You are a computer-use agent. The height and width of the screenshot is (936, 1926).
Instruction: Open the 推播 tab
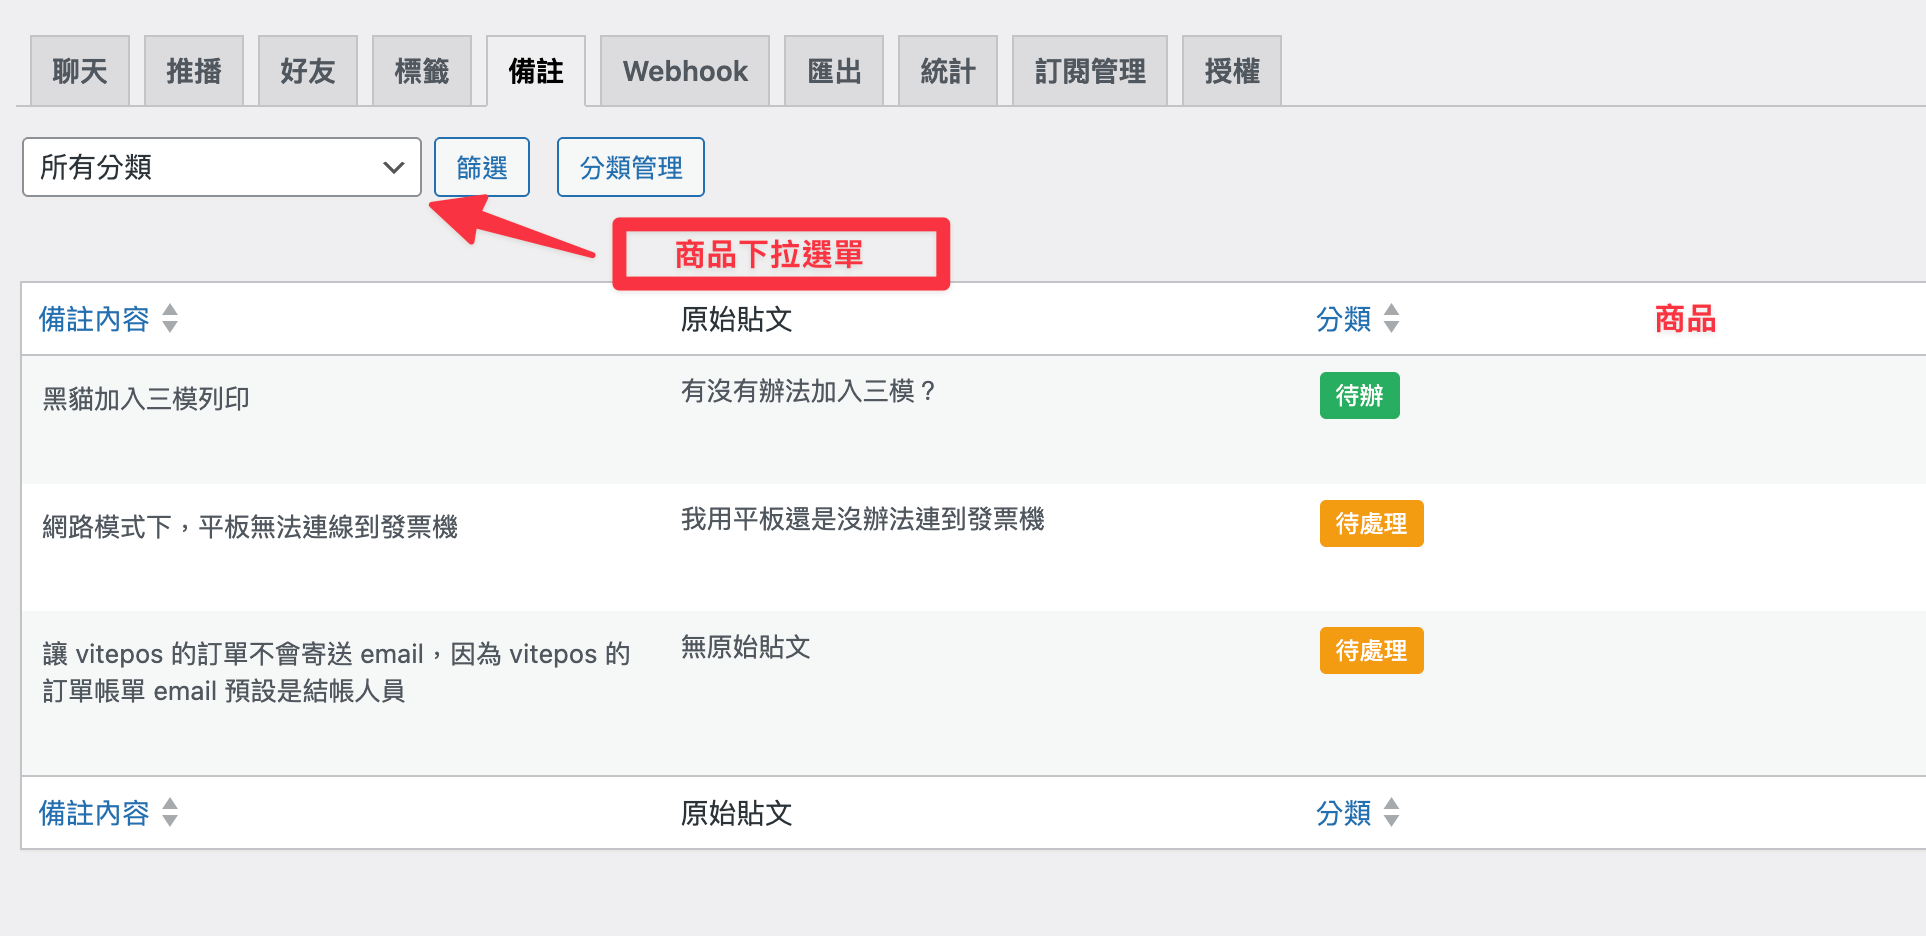pyautogui.click(x=194, y=71)
